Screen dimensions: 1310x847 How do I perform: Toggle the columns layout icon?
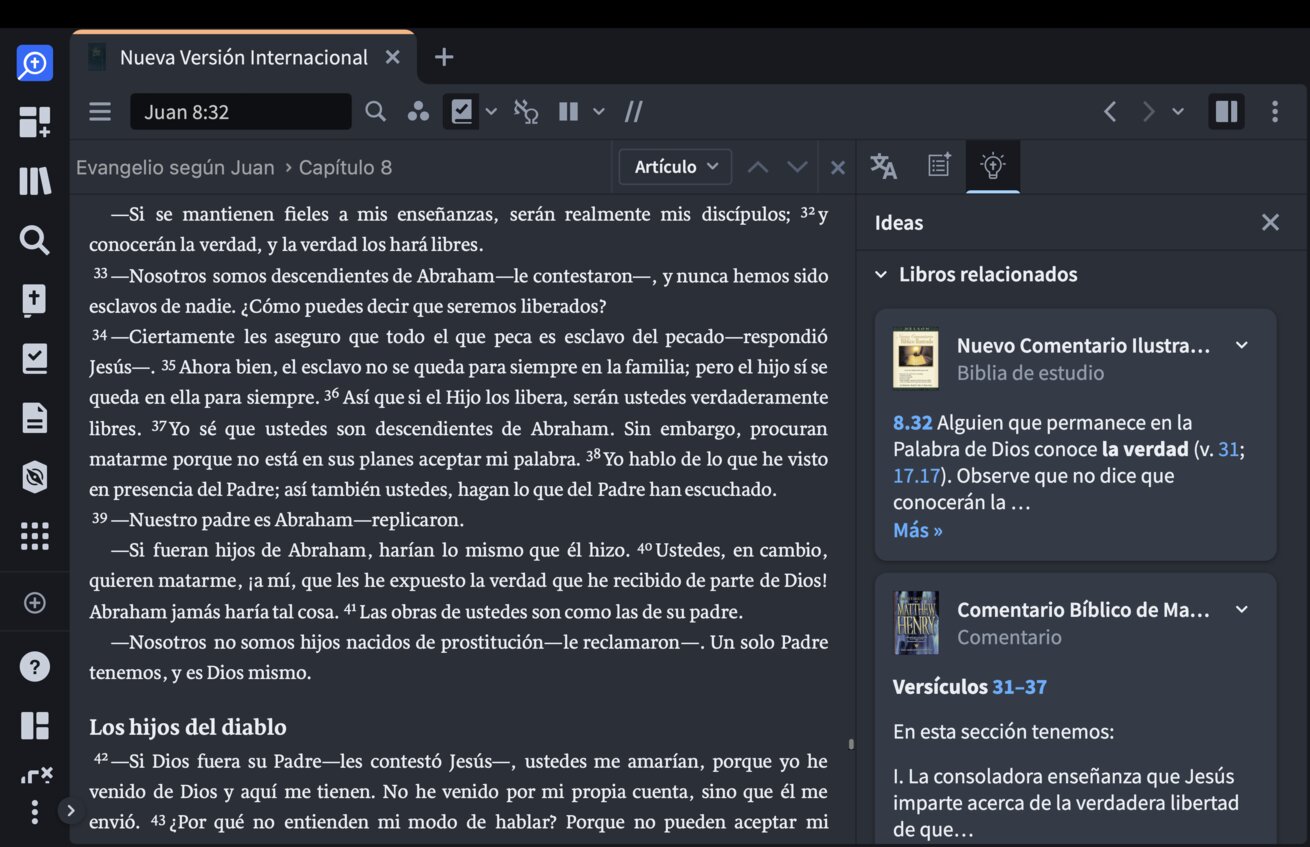coord(569,111)
